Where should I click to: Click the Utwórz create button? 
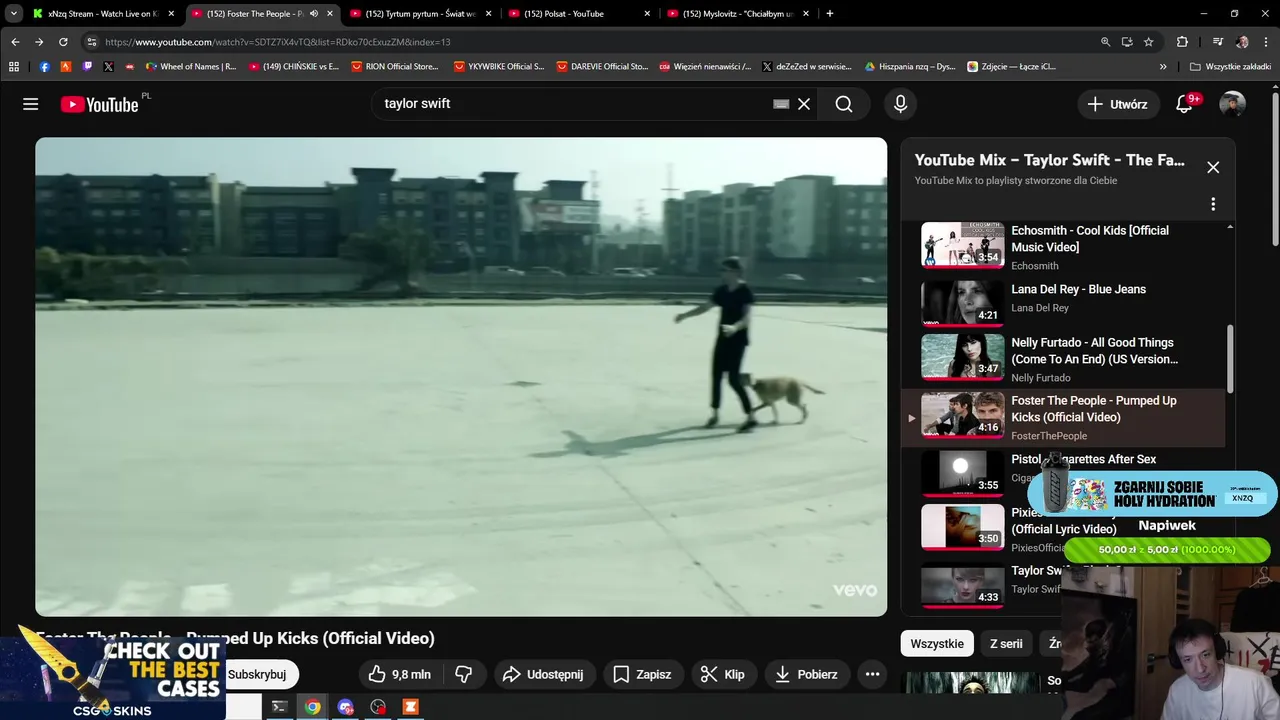click(1118, 104)
